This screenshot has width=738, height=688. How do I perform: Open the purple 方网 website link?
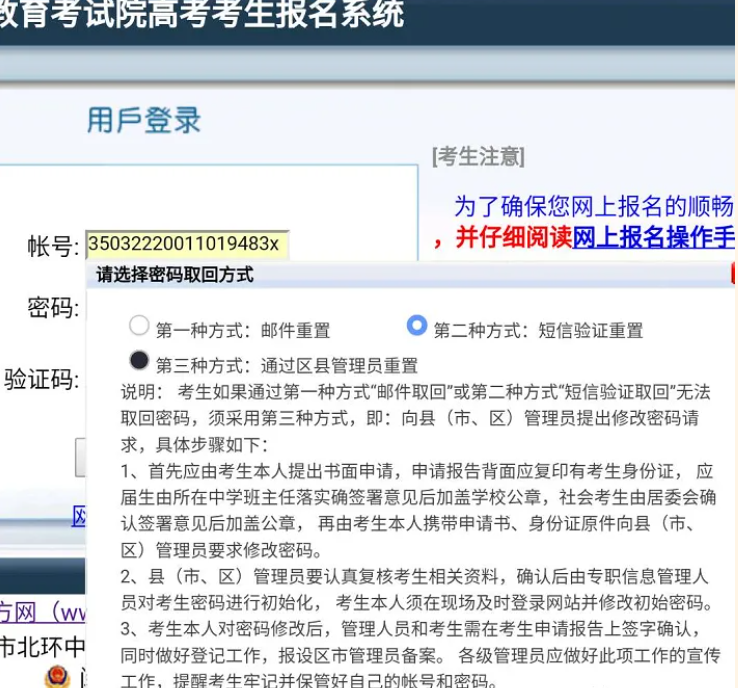(42, 613)
